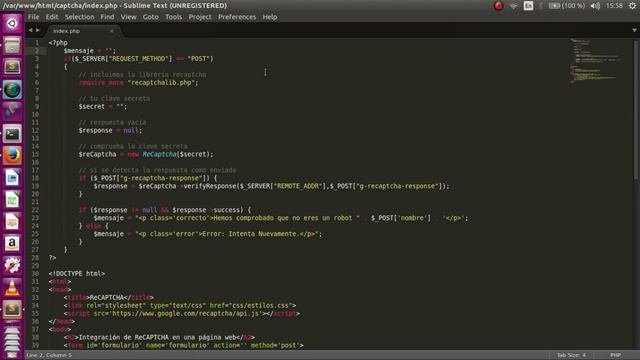Open System Settings wrench-gear dock icon

click(x=12, y=266)
